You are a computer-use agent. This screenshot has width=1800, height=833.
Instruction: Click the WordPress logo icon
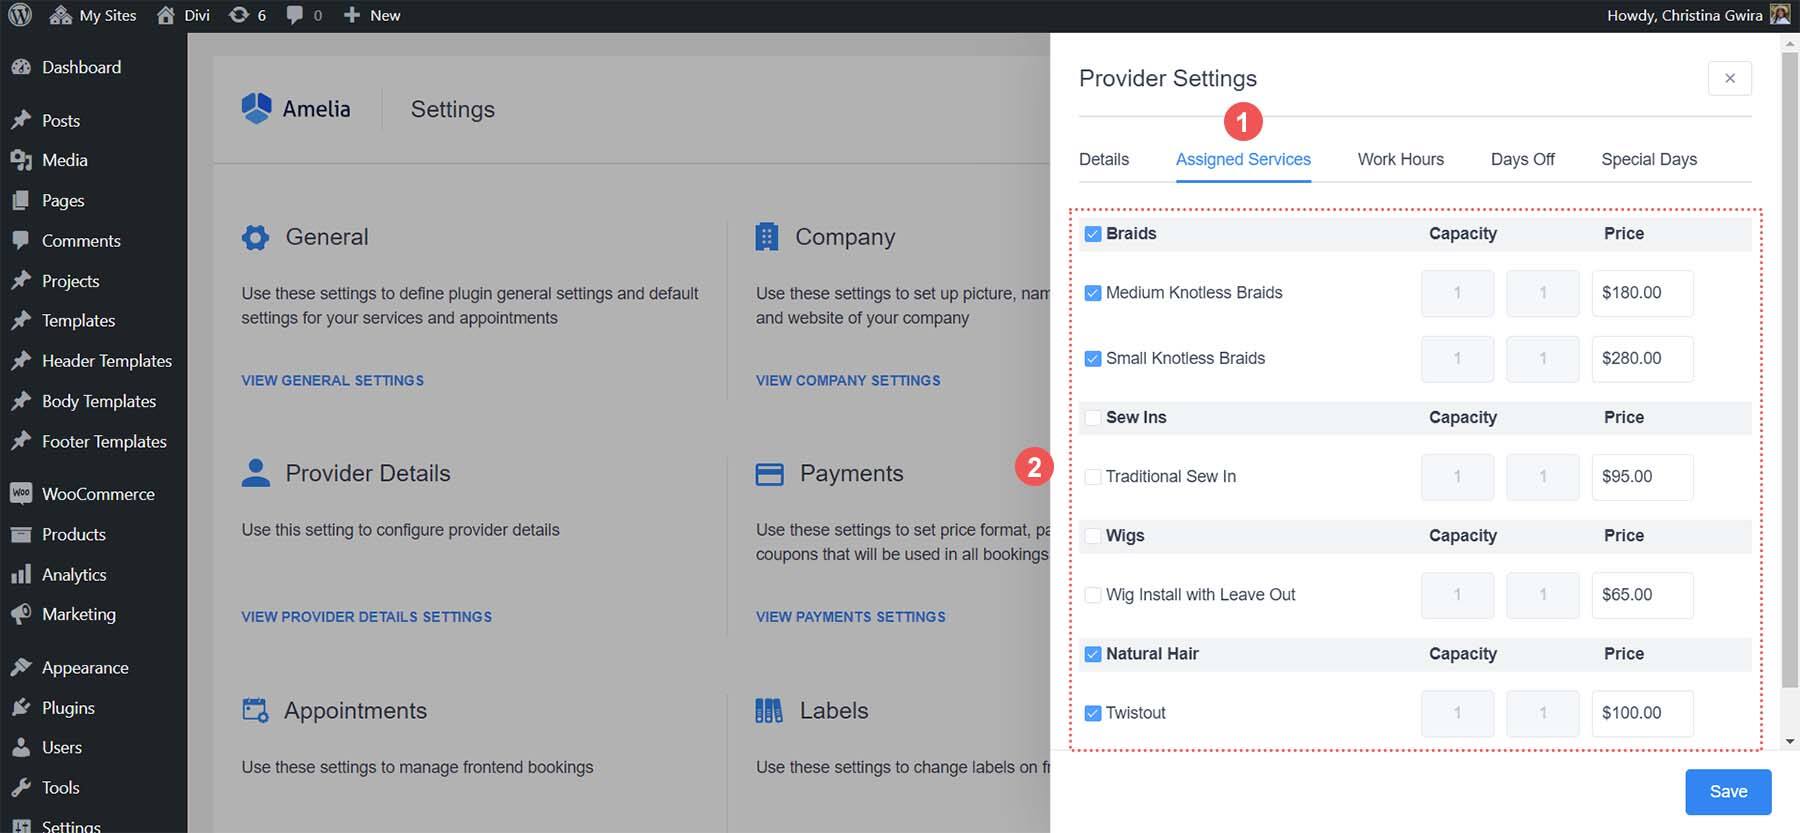point(20,15)
